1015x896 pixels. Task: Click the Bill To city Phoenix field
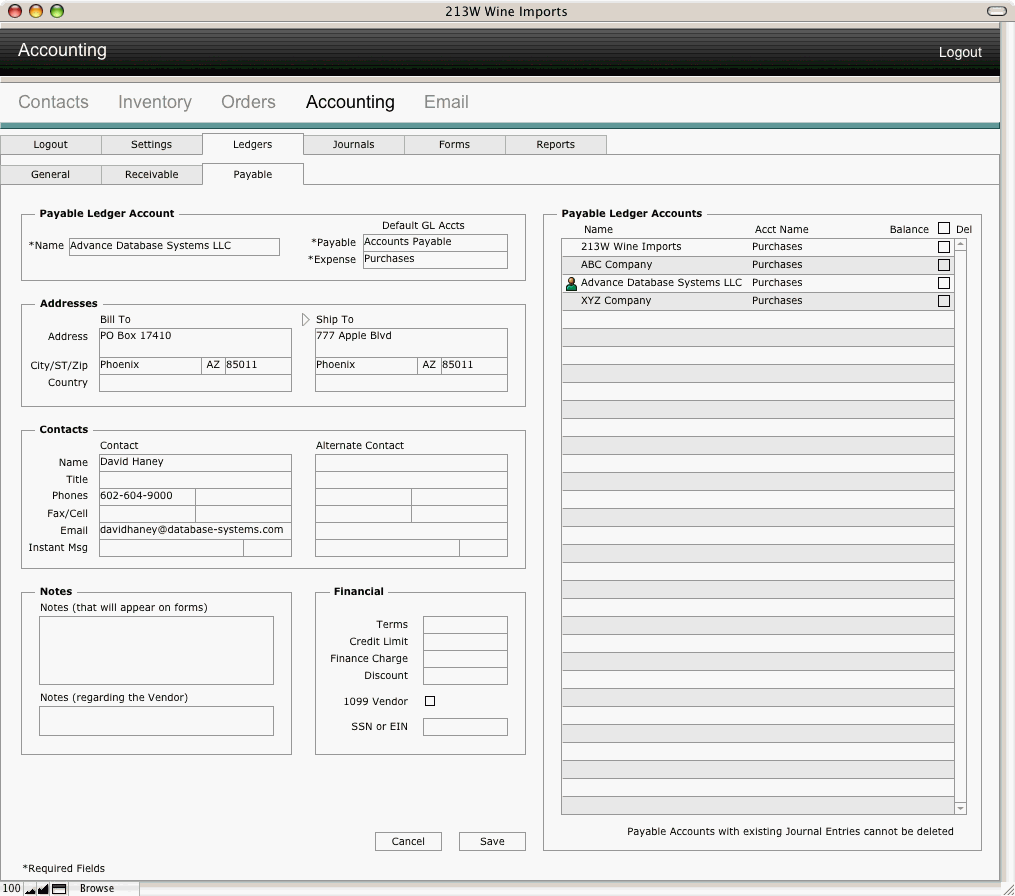(x=150, y=366)
